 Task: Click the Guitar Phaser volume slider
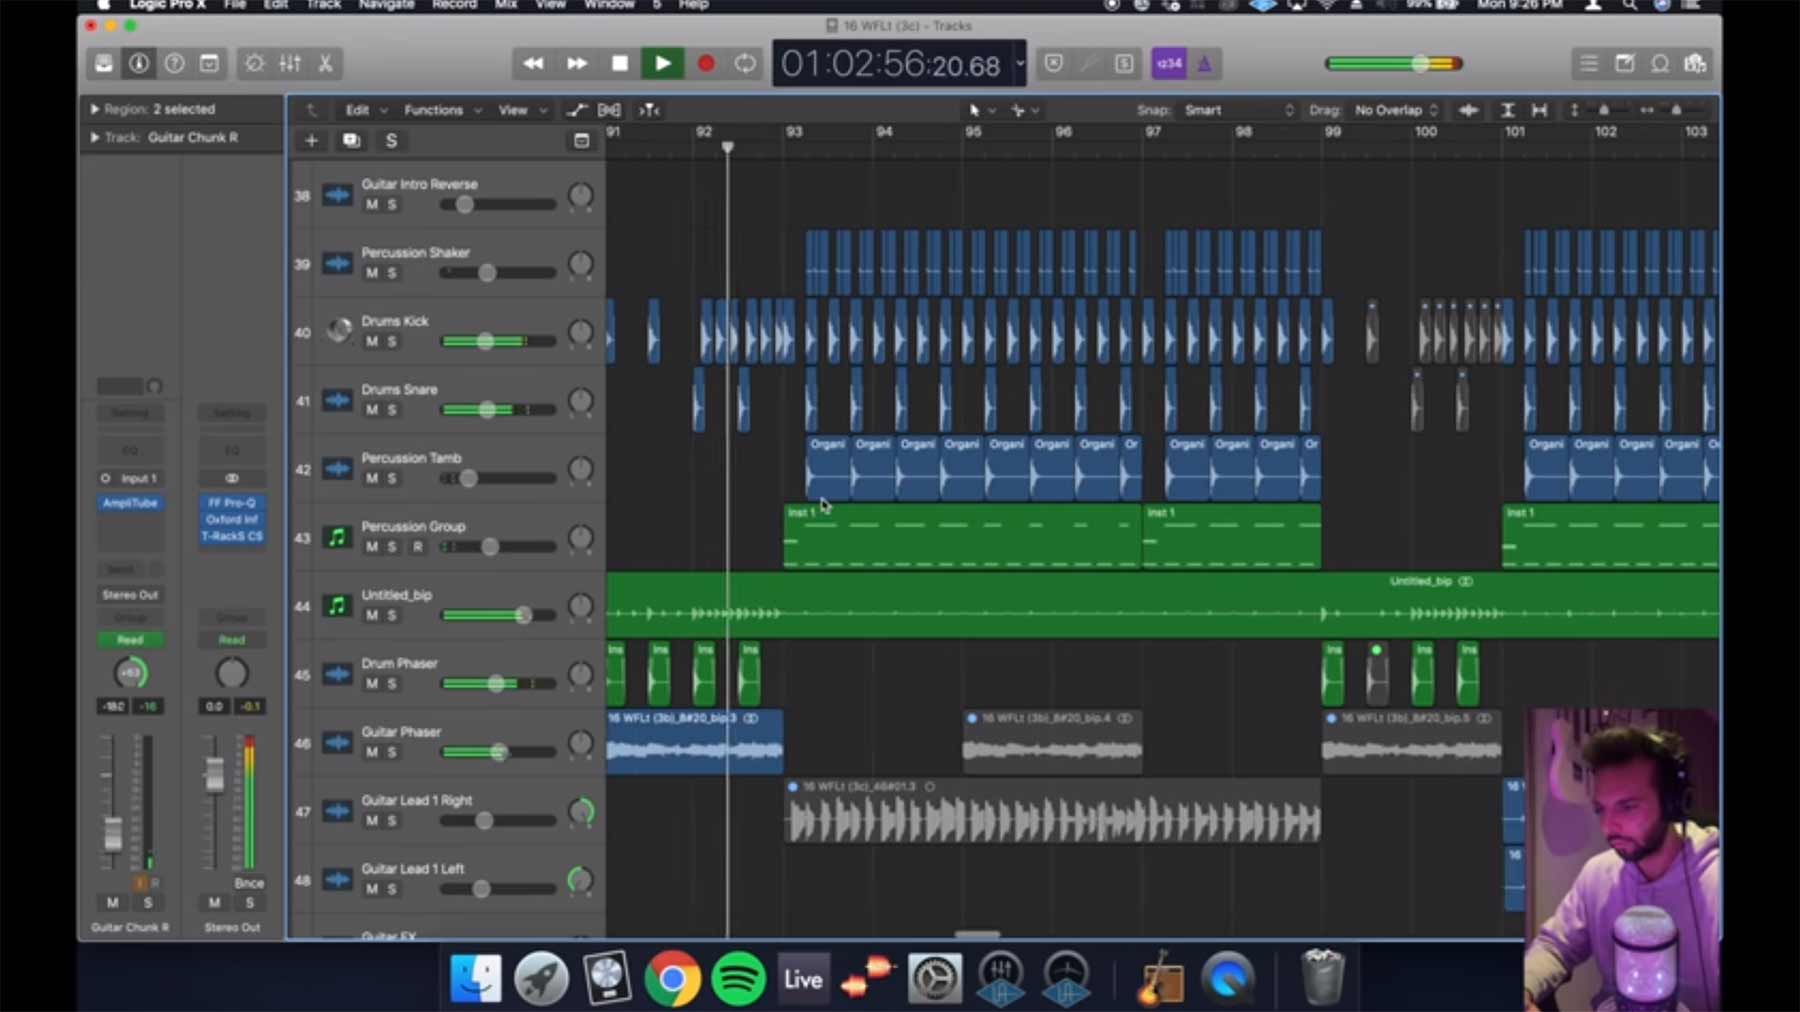click(x=498, y=752)
